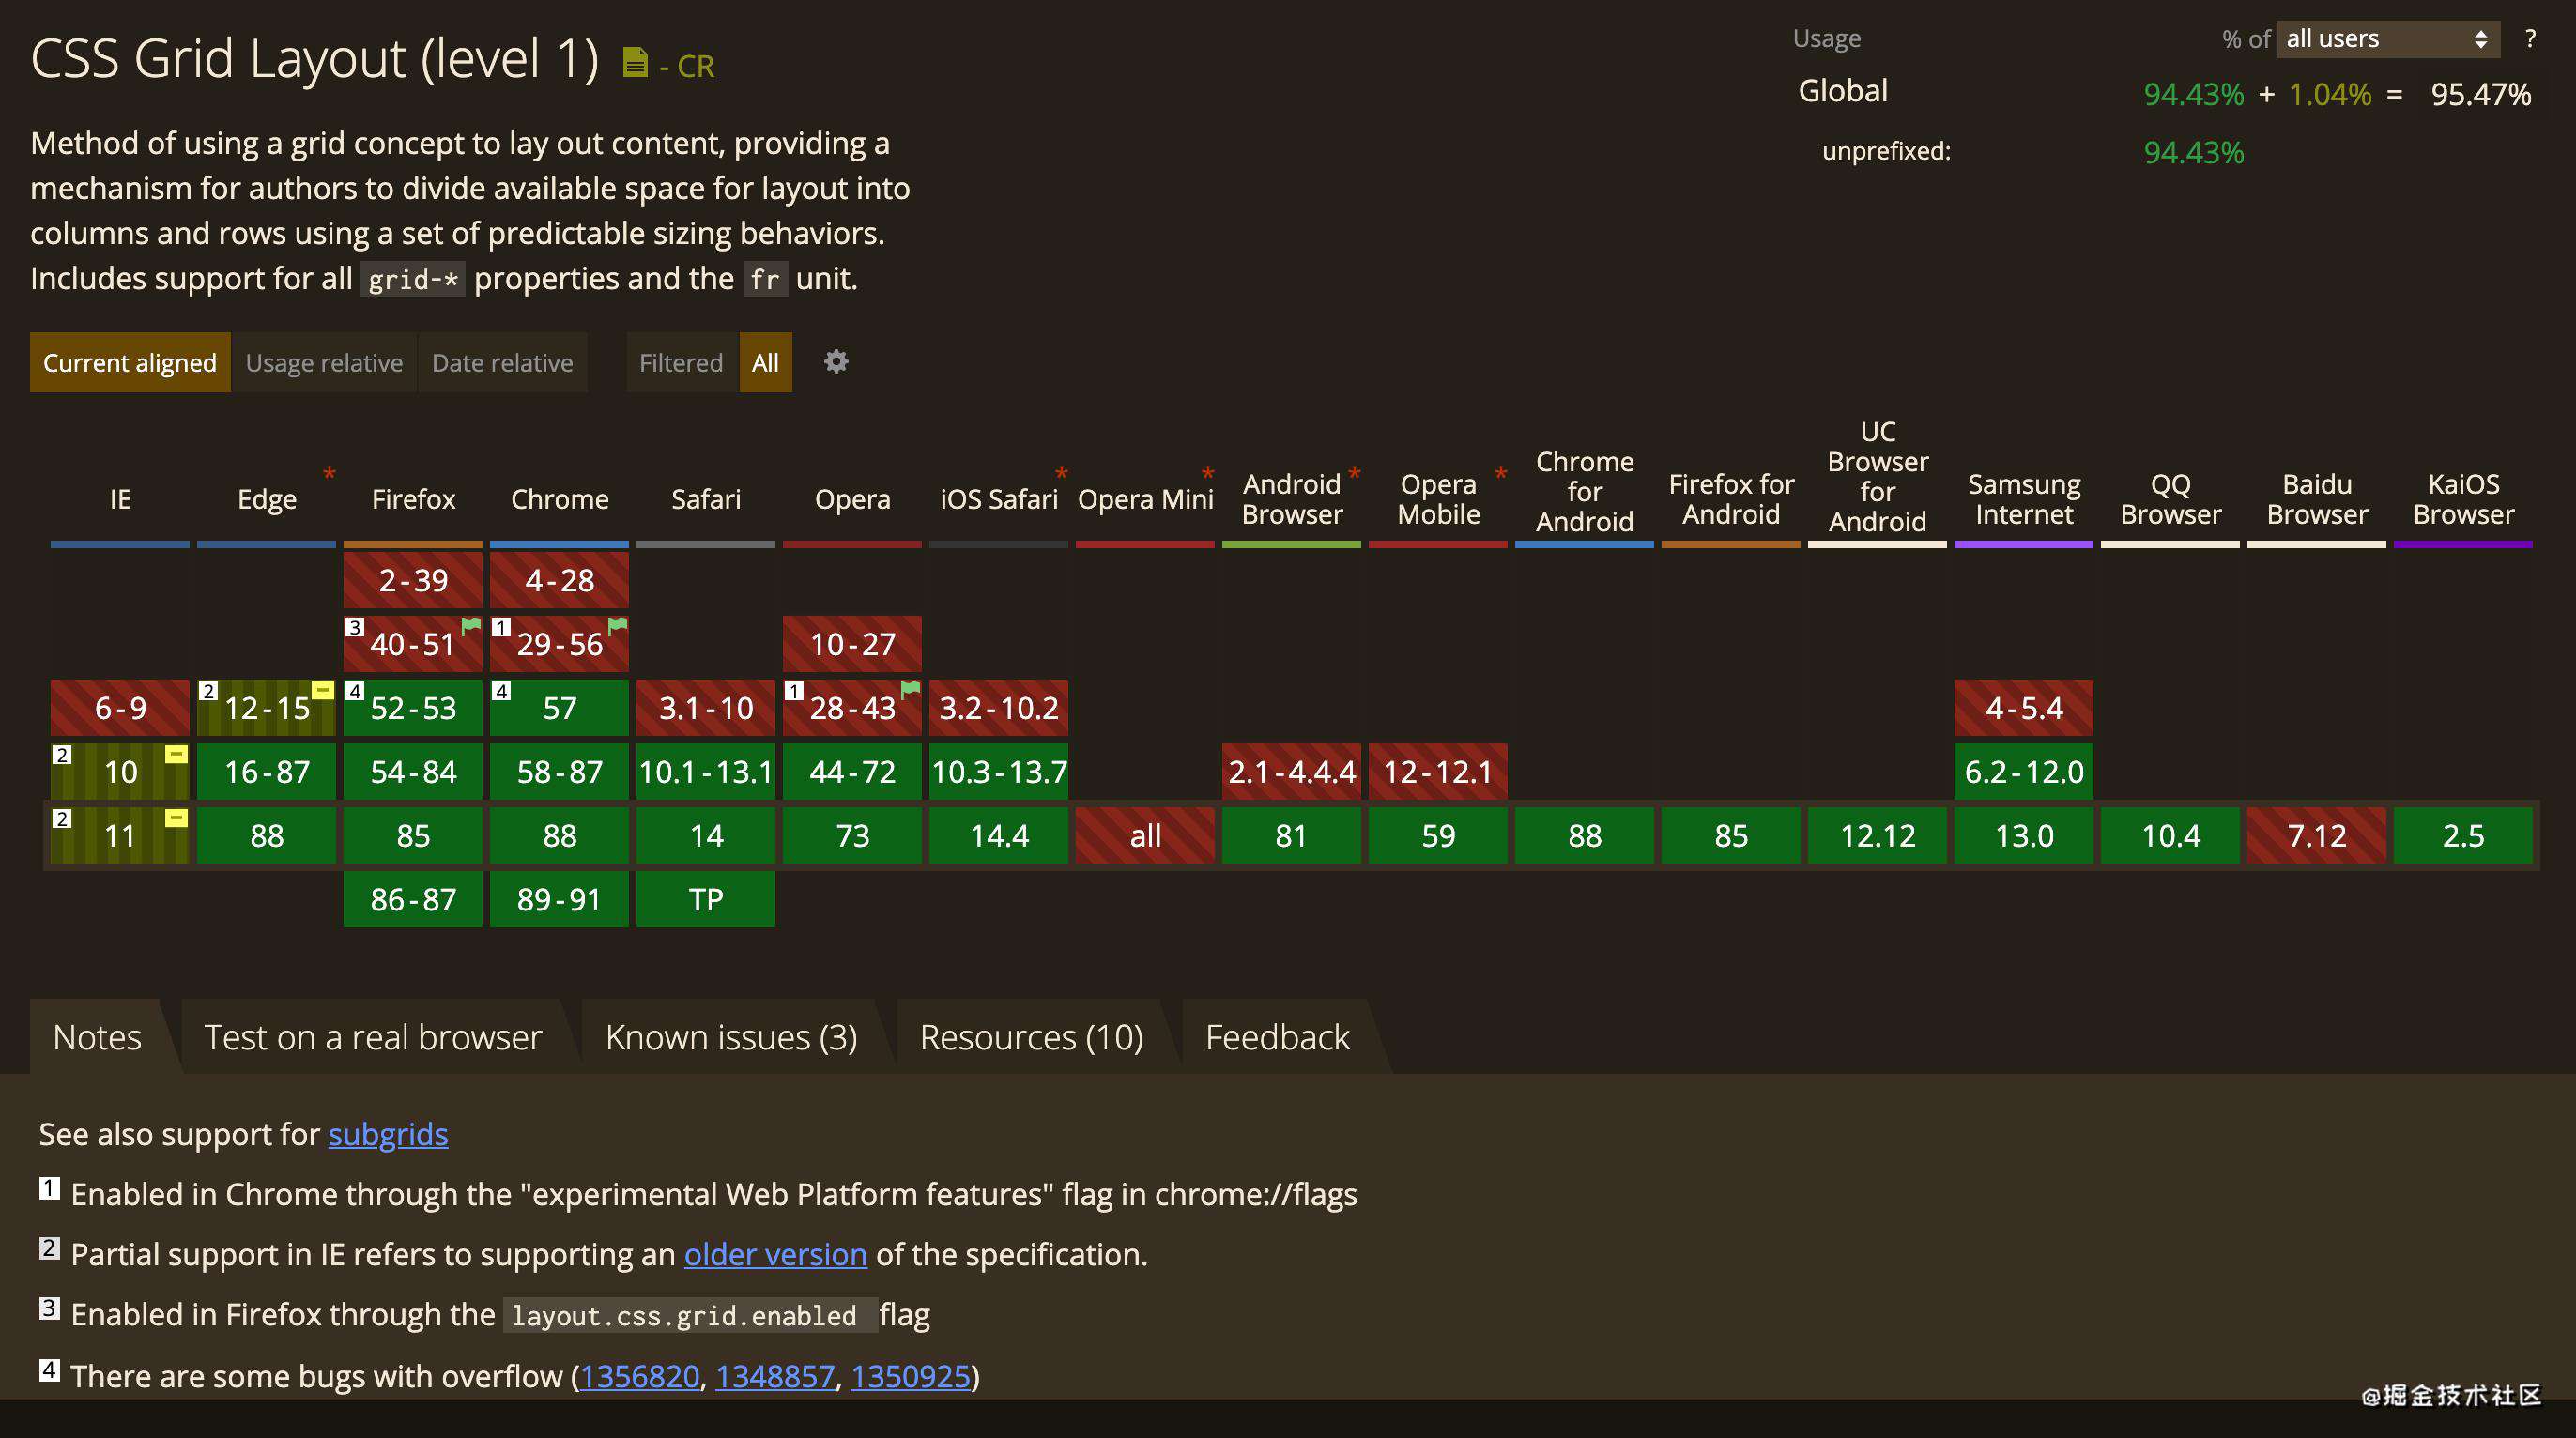Screen dimensions: 2576x1438
Task: Select Opera Mobile 12-12.1 cell
Action: [1438, 772]
